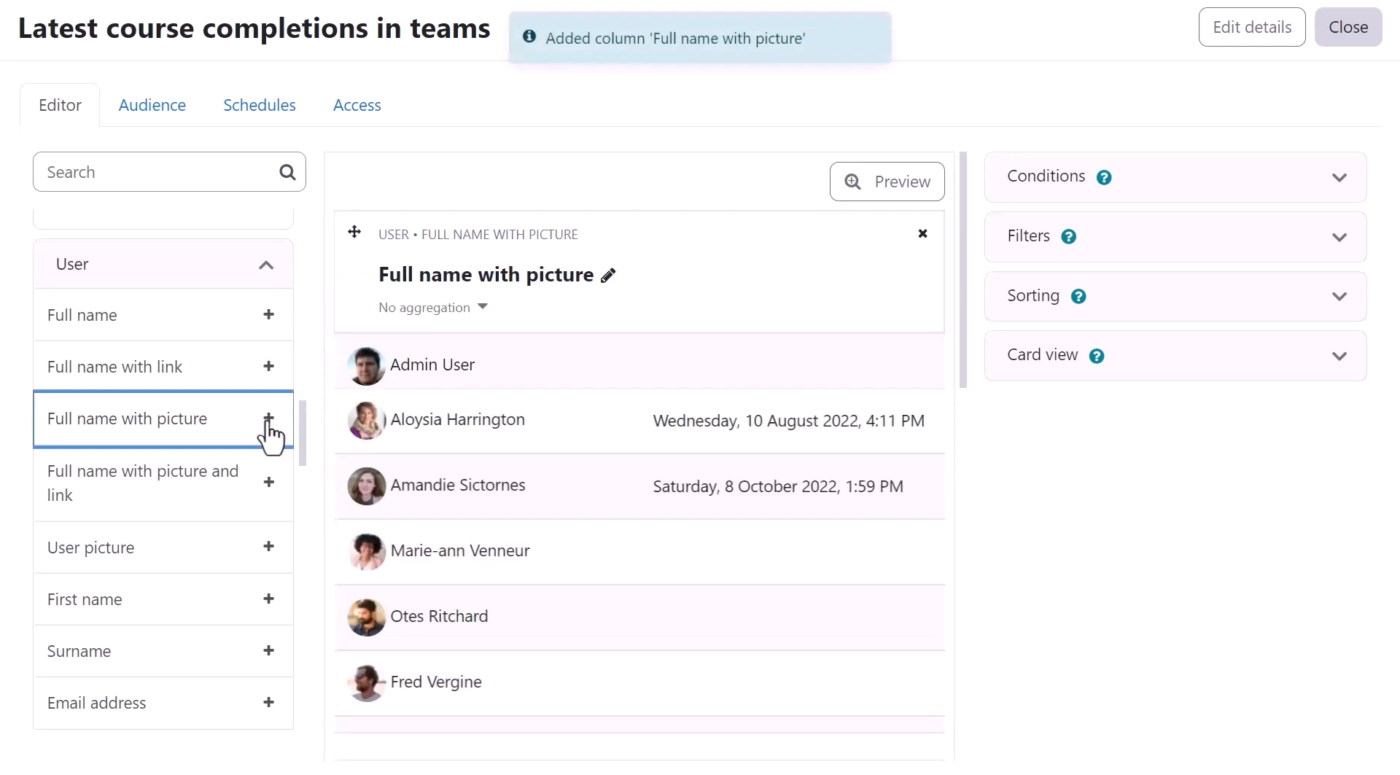Open the Conditions help icon
This screenshot has height=775, width=1400.
[x=1103, y=176]
